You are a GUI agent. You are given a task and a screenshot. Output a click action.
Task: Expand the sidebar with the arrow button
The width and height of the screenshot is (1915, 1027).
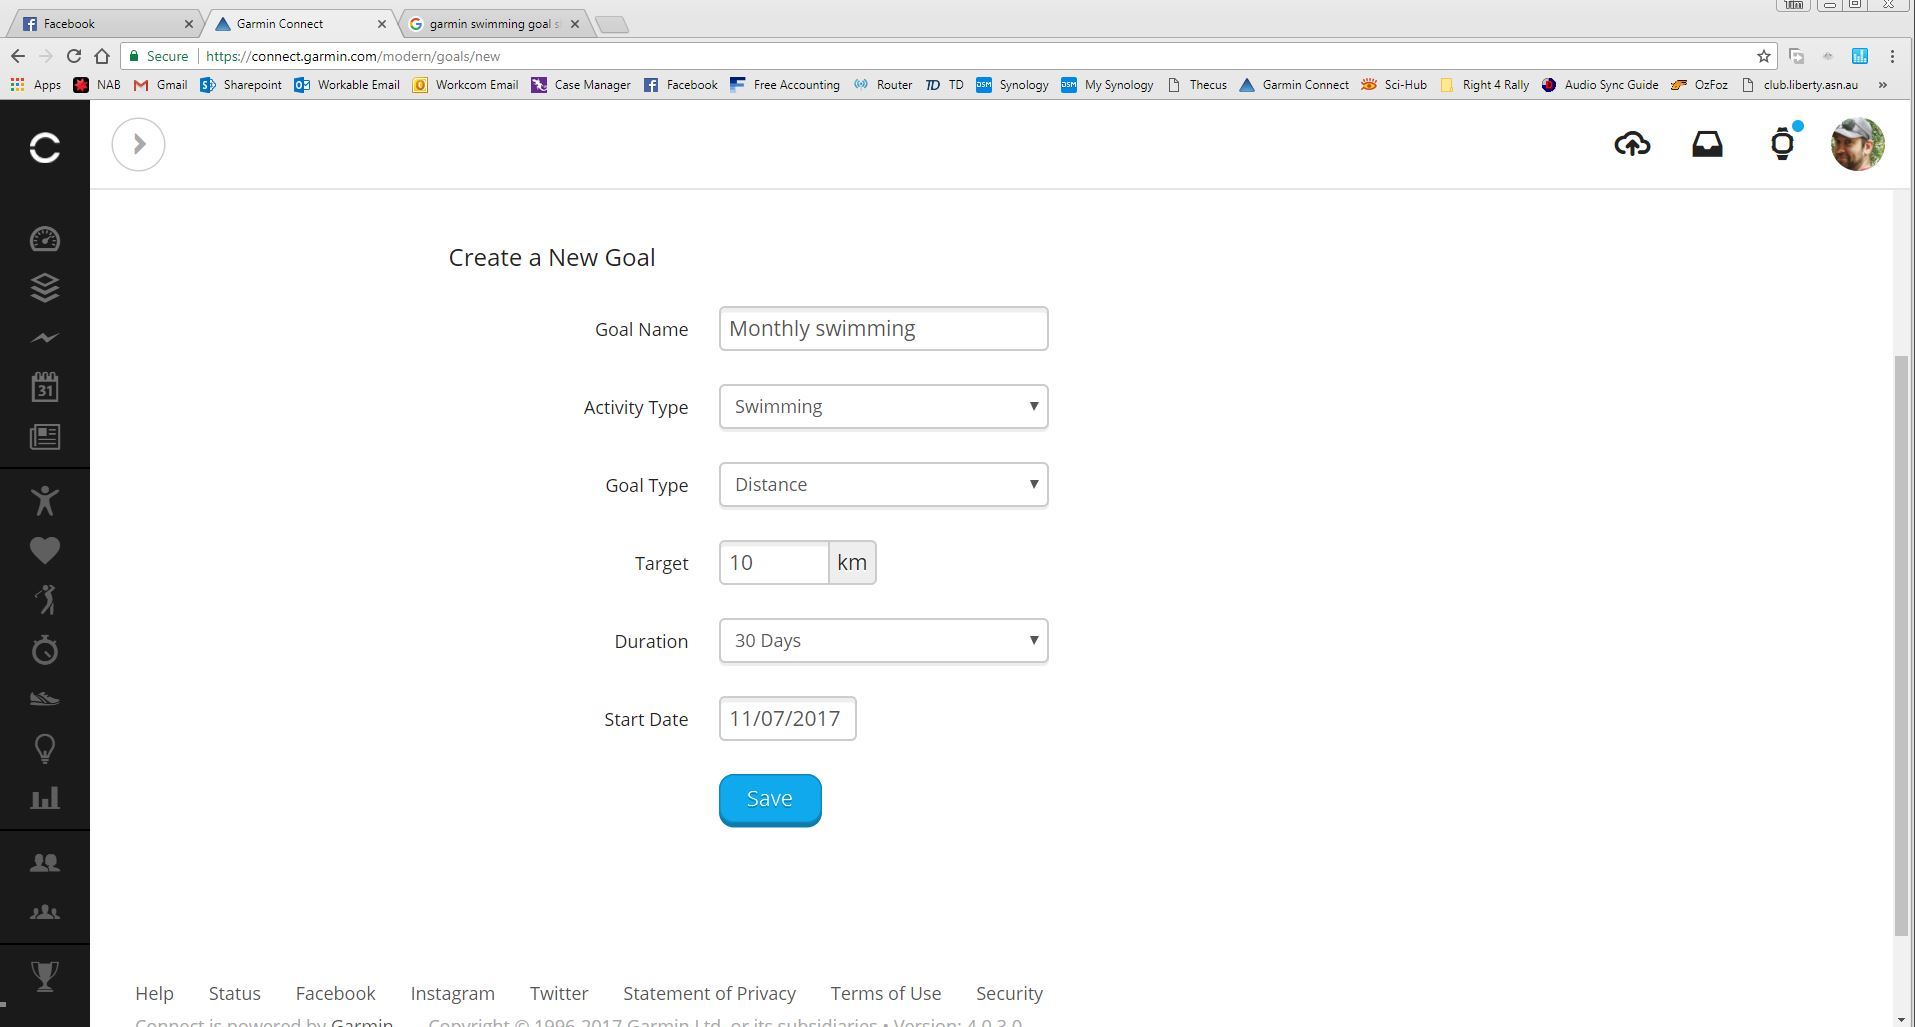(138, 144)
